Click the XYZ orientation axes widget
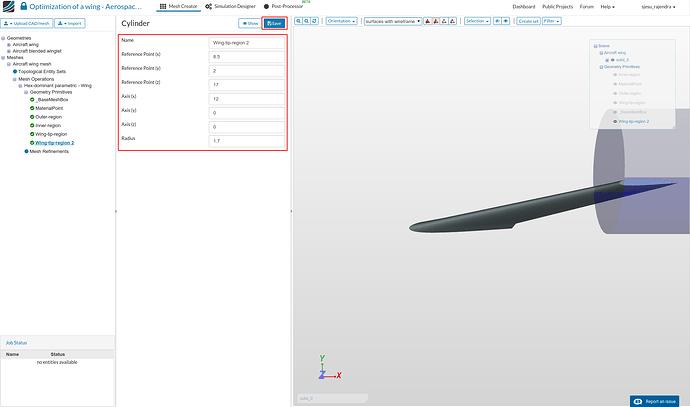The height and width of the screenshot is (407, 690). [330, 368]
